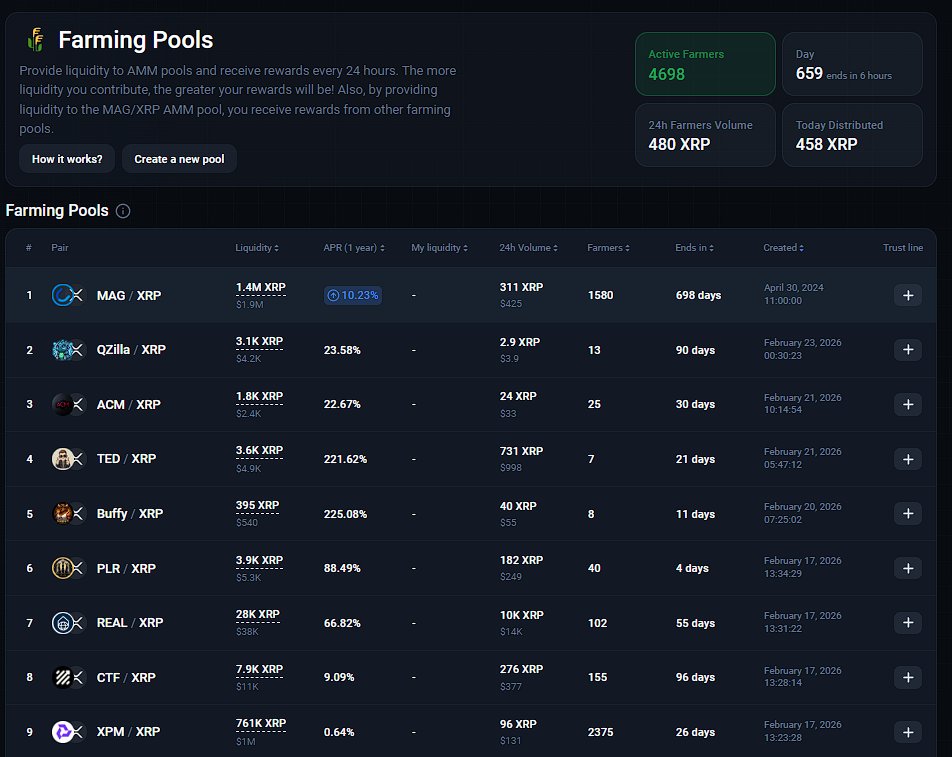Click the 225.08% APR value

(x=345, y=514)
